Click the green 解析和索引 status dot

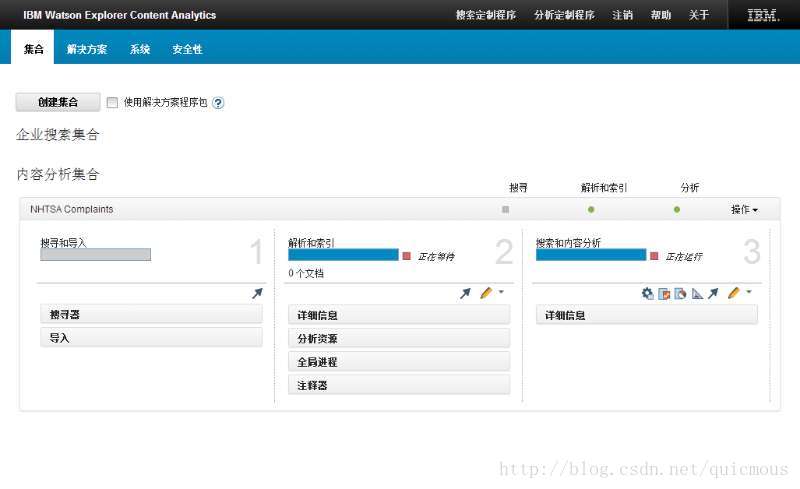pyautogui.click(x=591, y=209)
